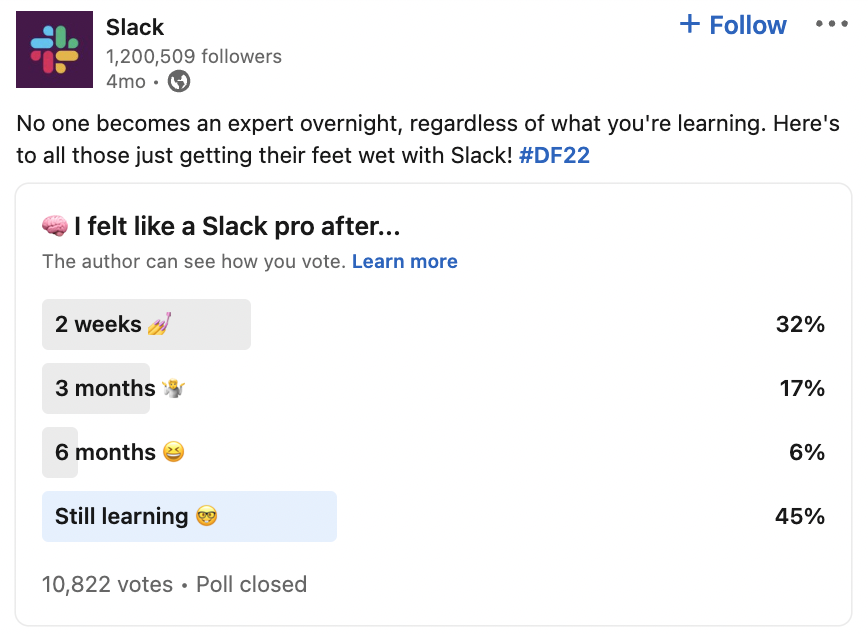Viewport: 868px width, 634px height.
Task: Open the Learn more link
Action: 405,261
